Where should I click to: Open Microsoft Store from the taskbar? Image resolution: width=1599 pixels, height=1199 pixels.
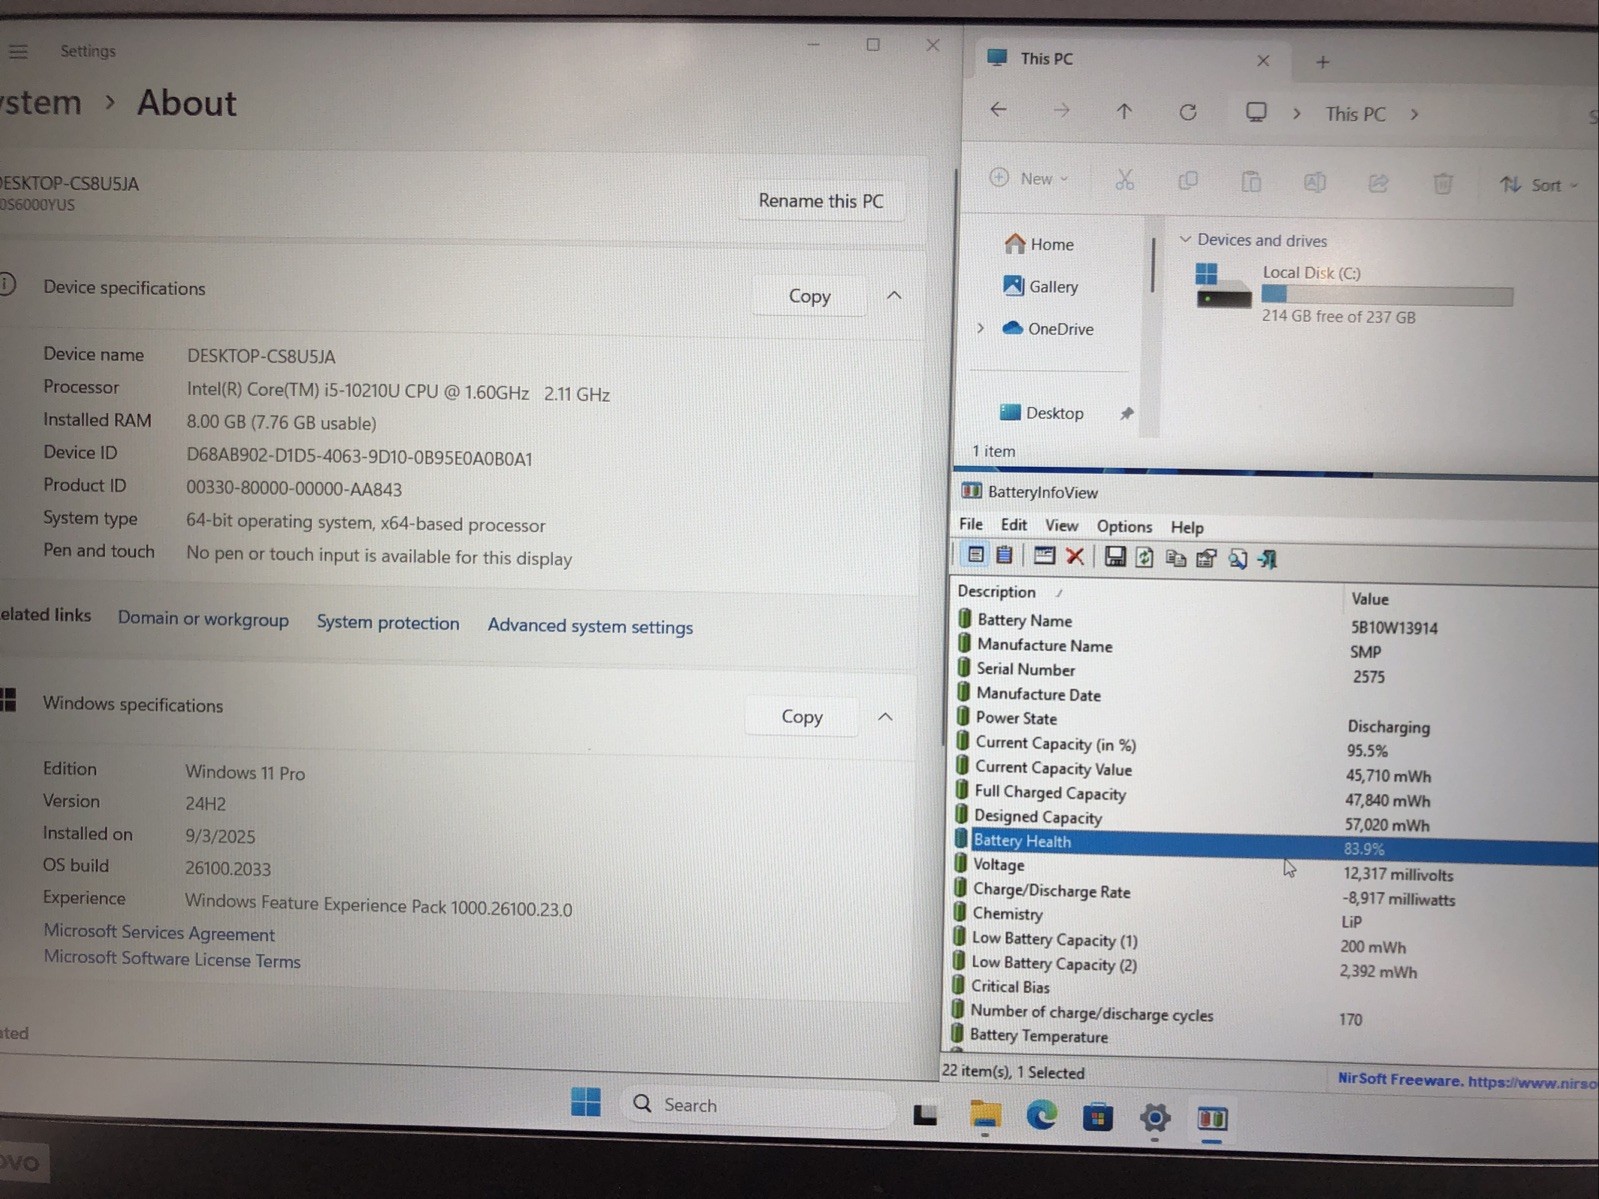[x=1097, y=1117]
